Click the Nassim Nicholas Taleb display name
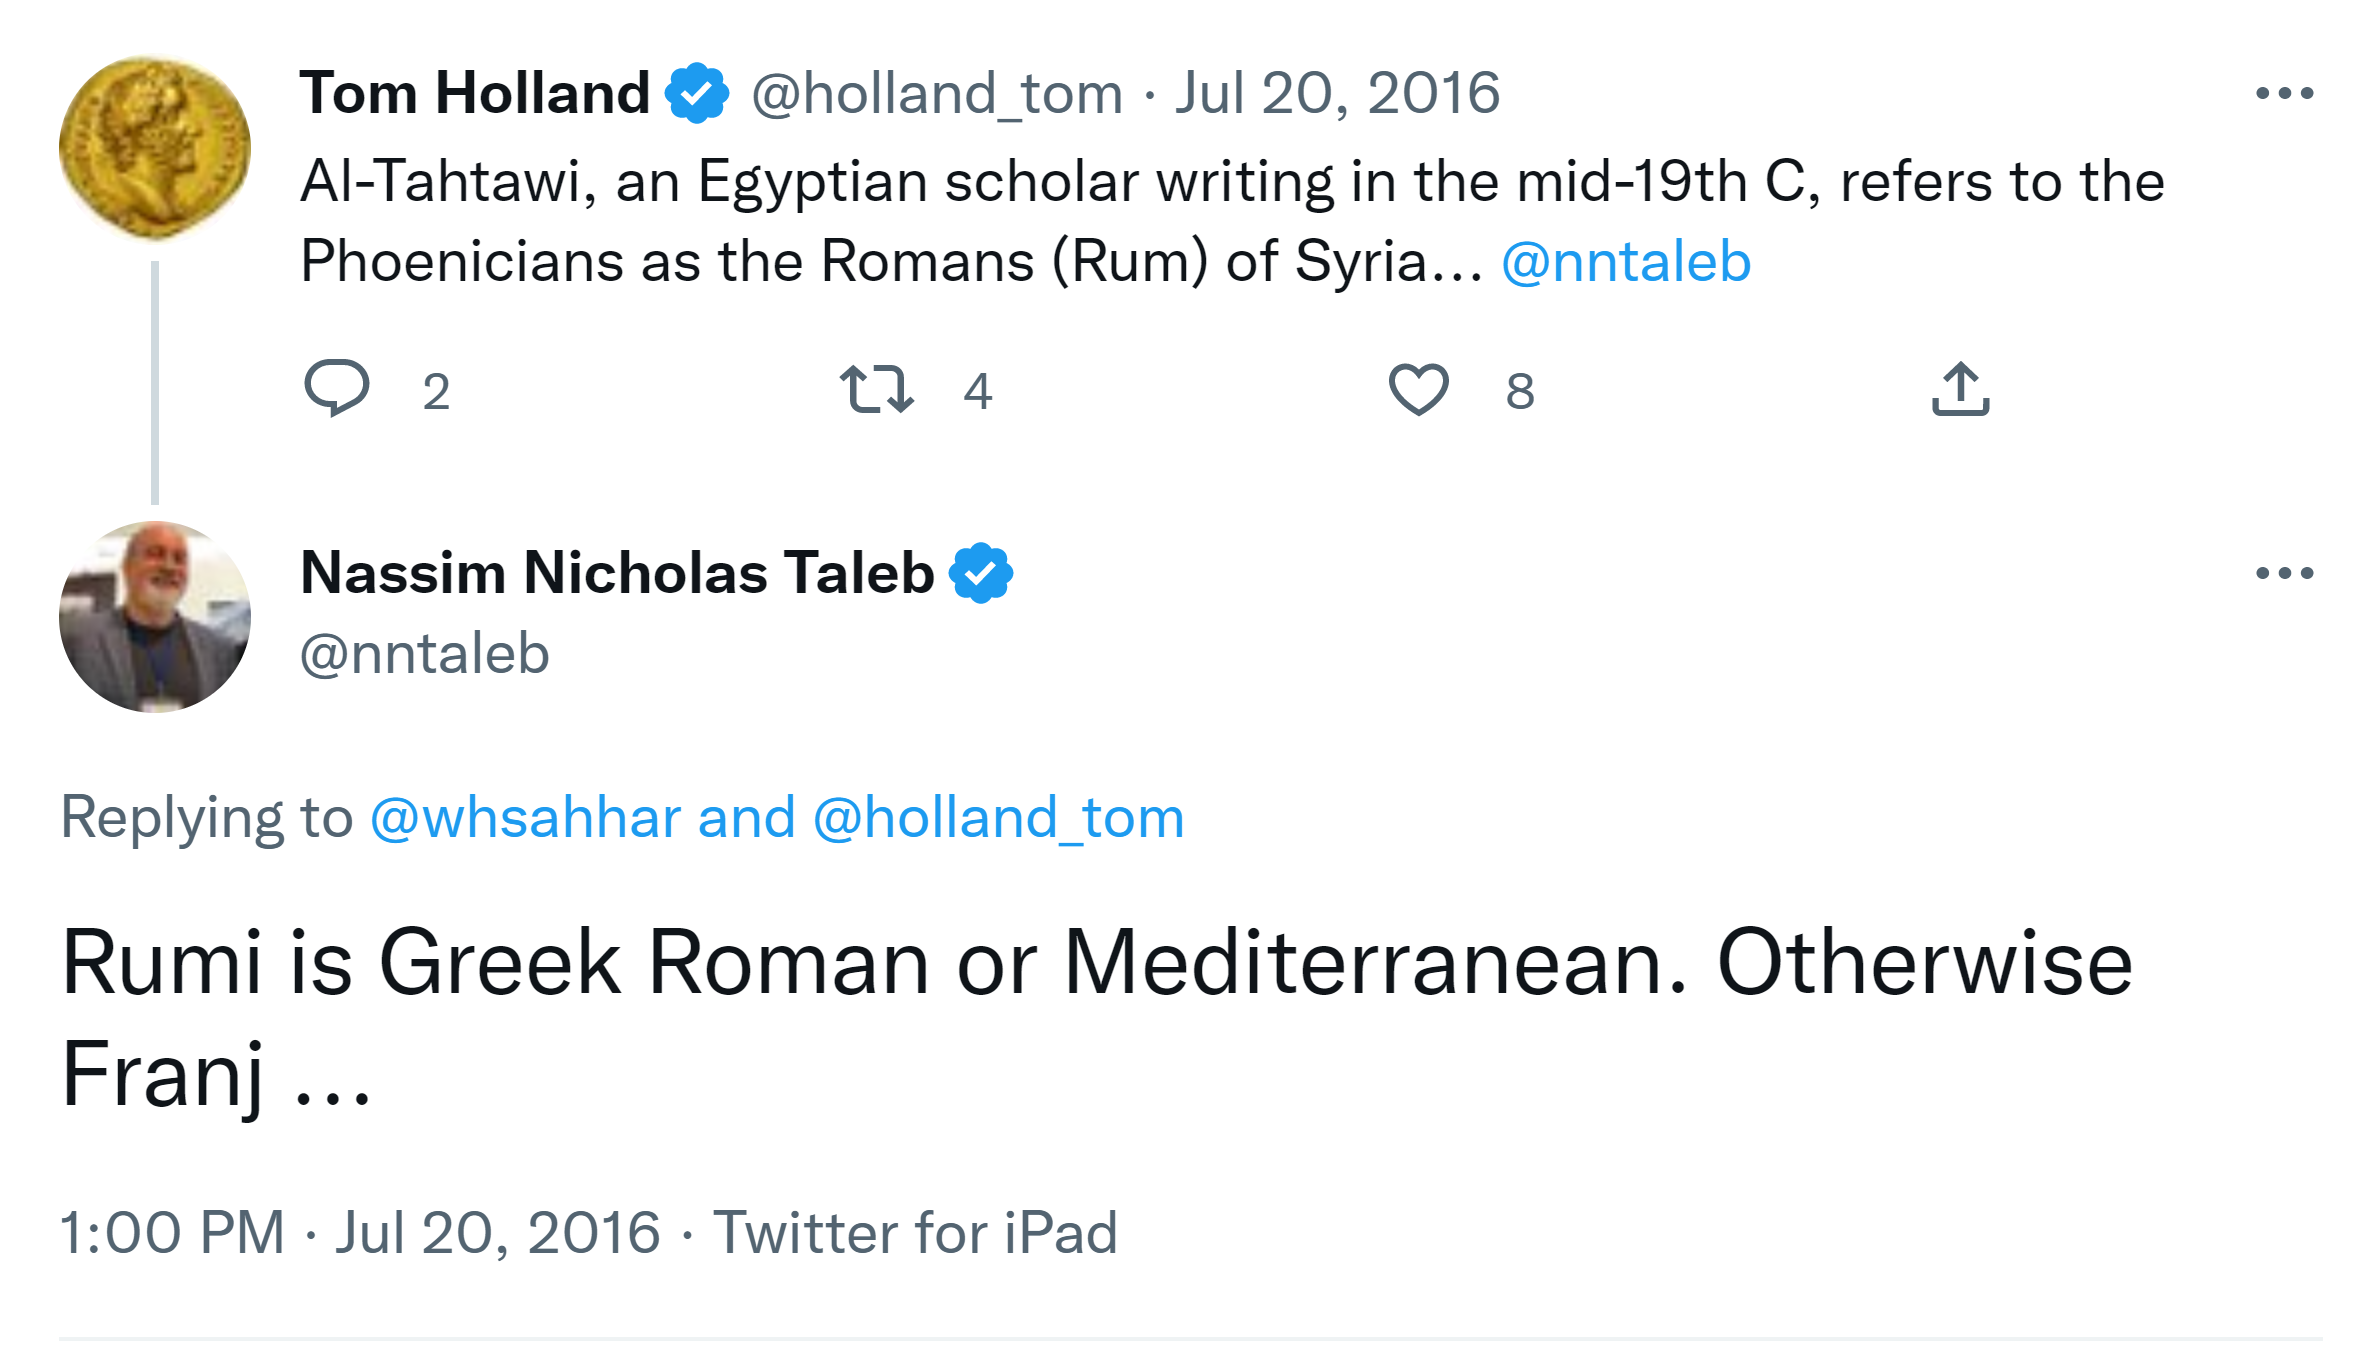The image size is (2366, 1365). (x=617, y=573)
